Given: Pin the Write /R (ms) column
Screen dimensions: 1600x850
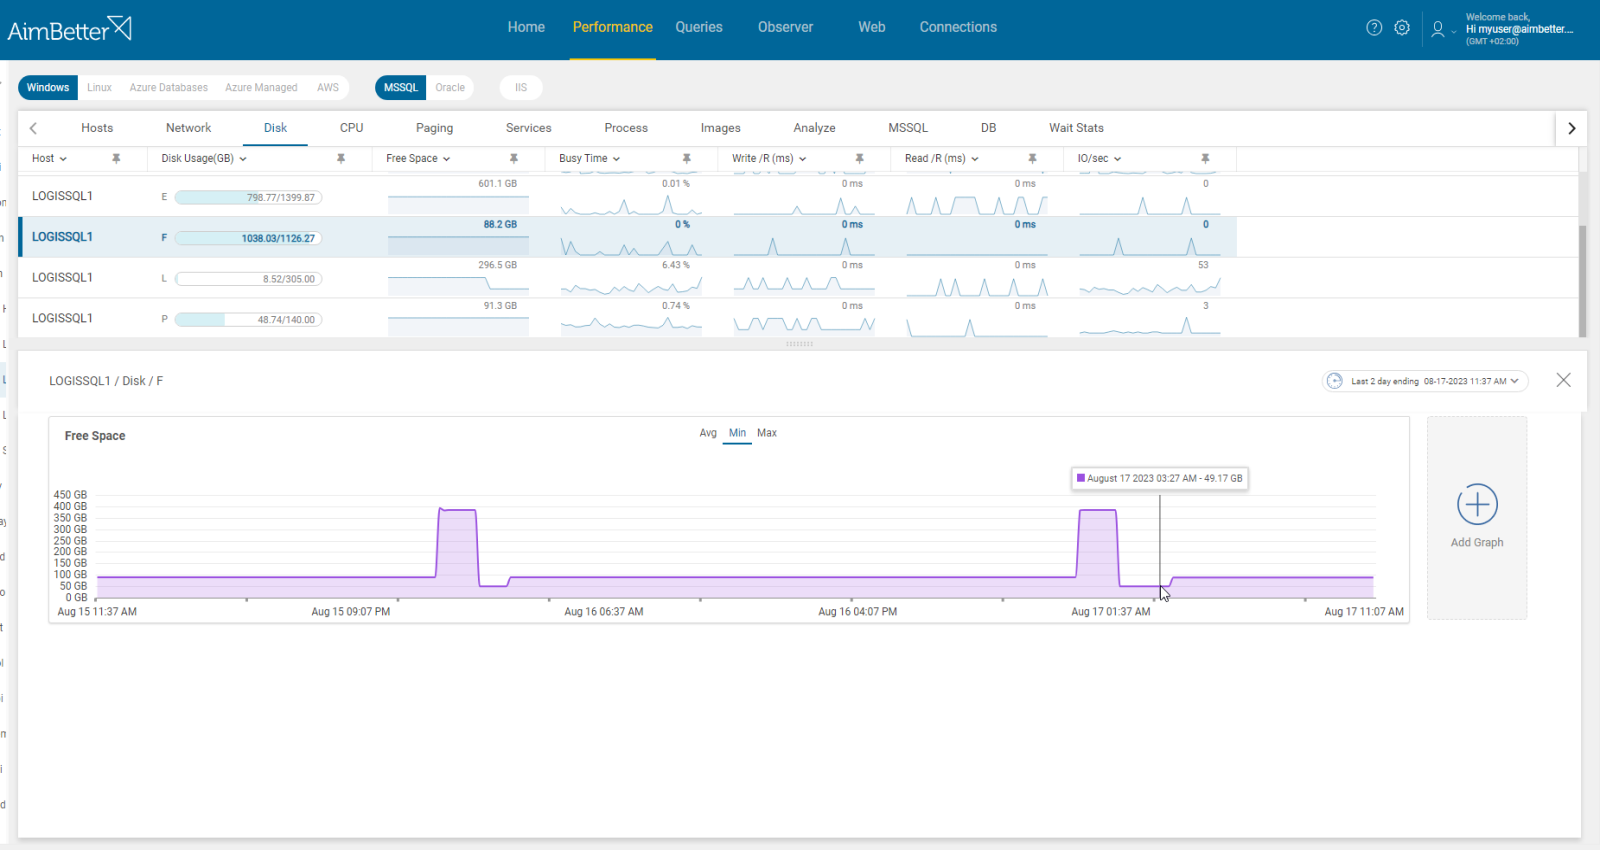Looking at the screenshot, I should pyautogui.click(x=860, y=159).
